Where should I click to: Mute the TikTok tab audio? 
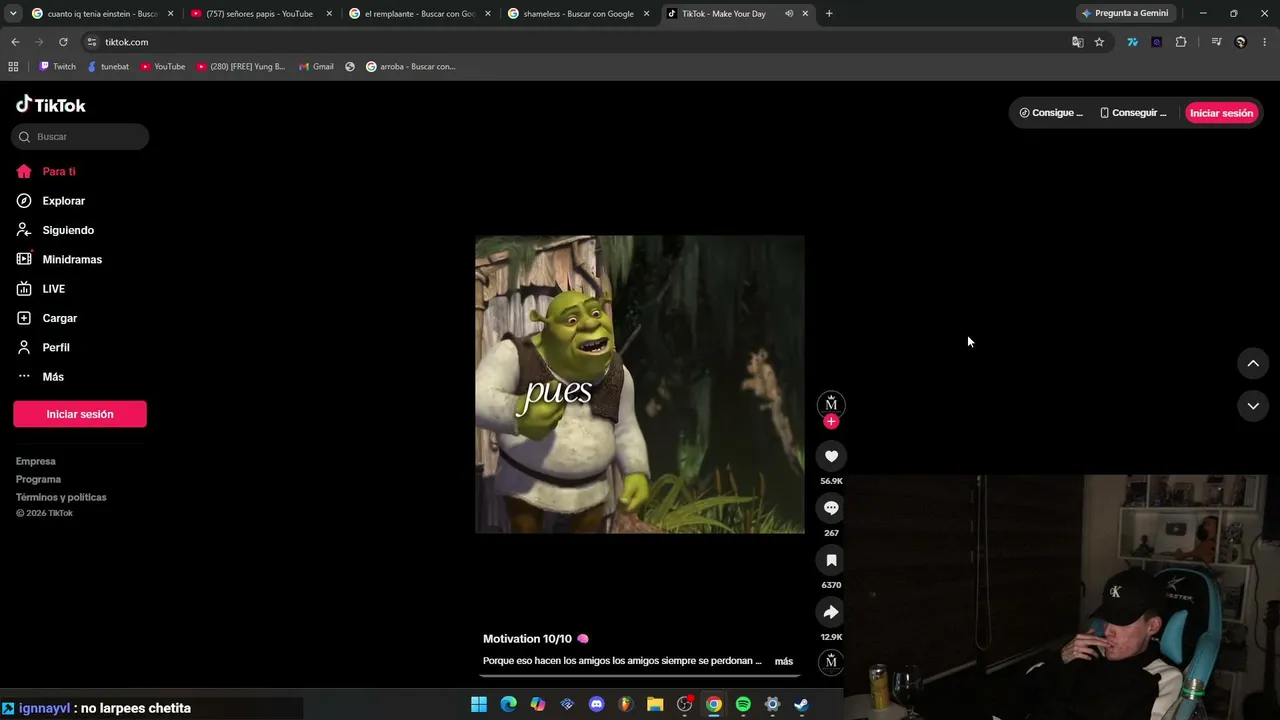pos(789,14)
